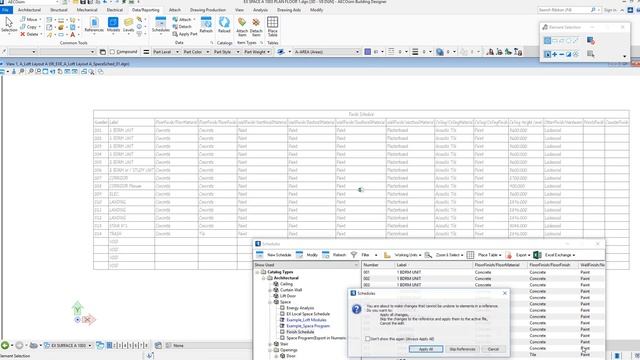Switch to the Mechanical ribbon tab
640x360 pixels.
click(87, 10)
